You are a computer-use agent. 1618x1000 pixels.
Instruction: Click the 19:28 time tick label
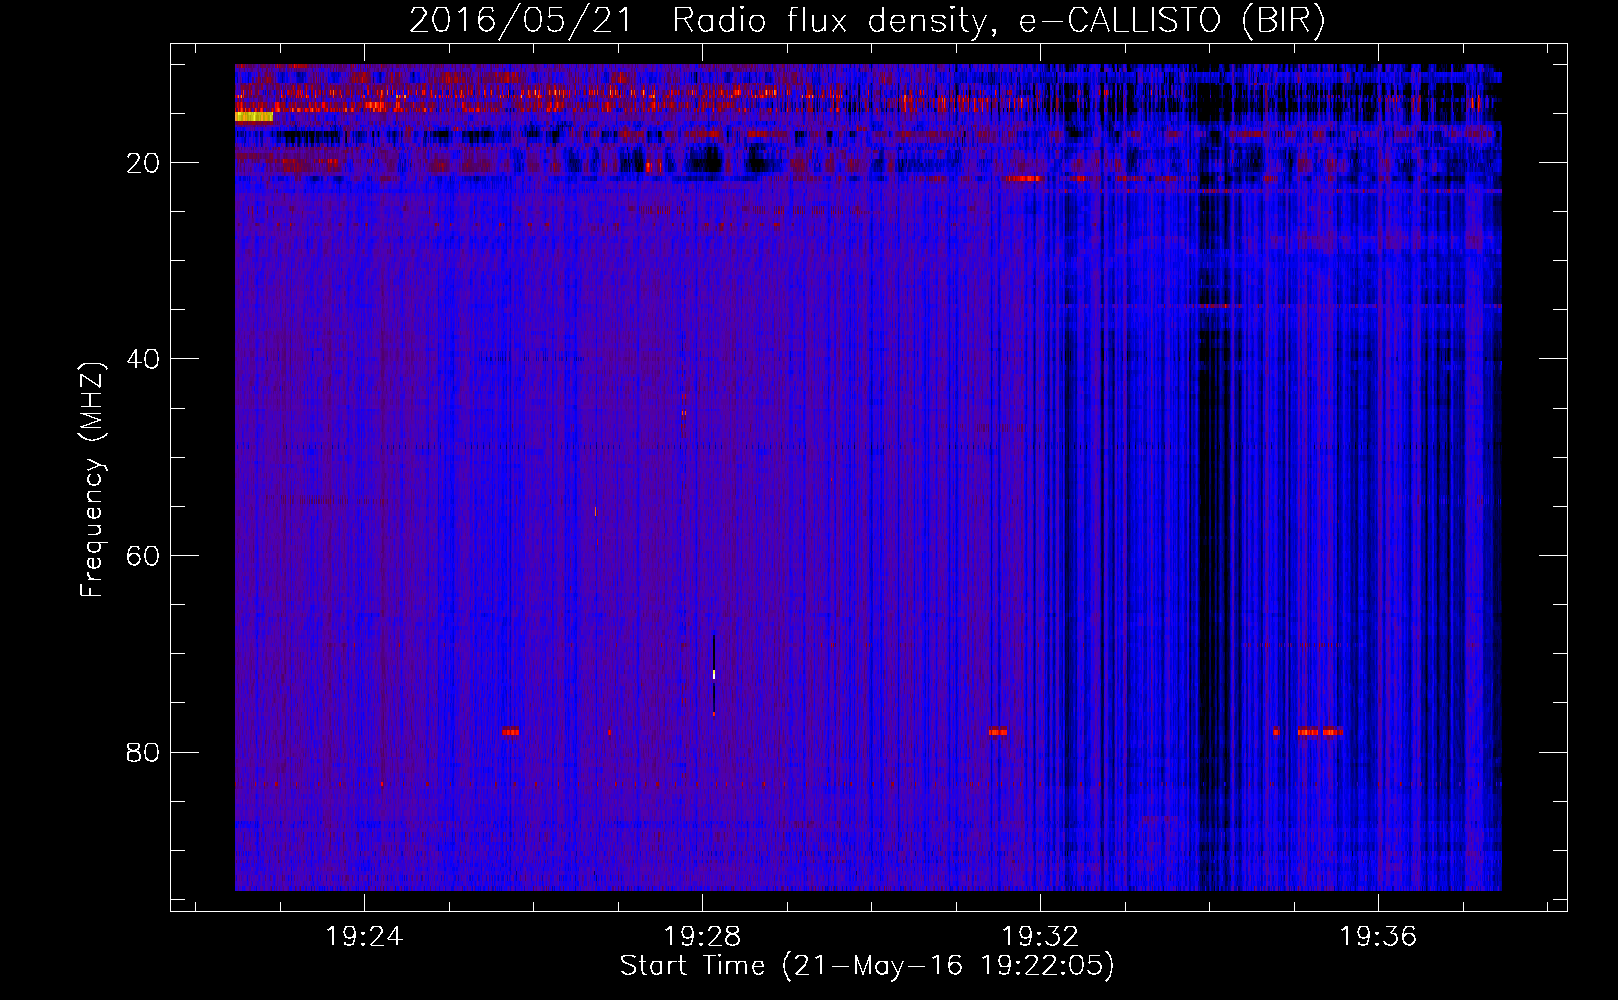click(702, 937)
